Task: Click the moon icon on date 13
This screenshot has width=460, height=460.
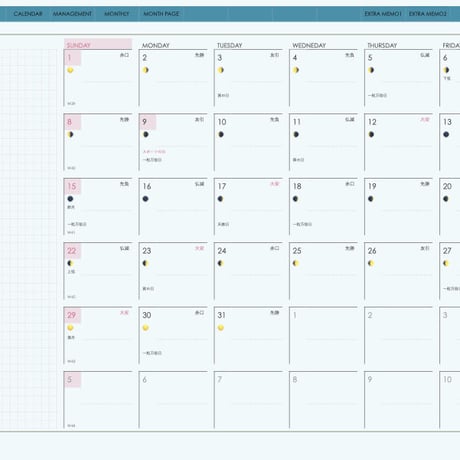Action: [x=446, y=134]
